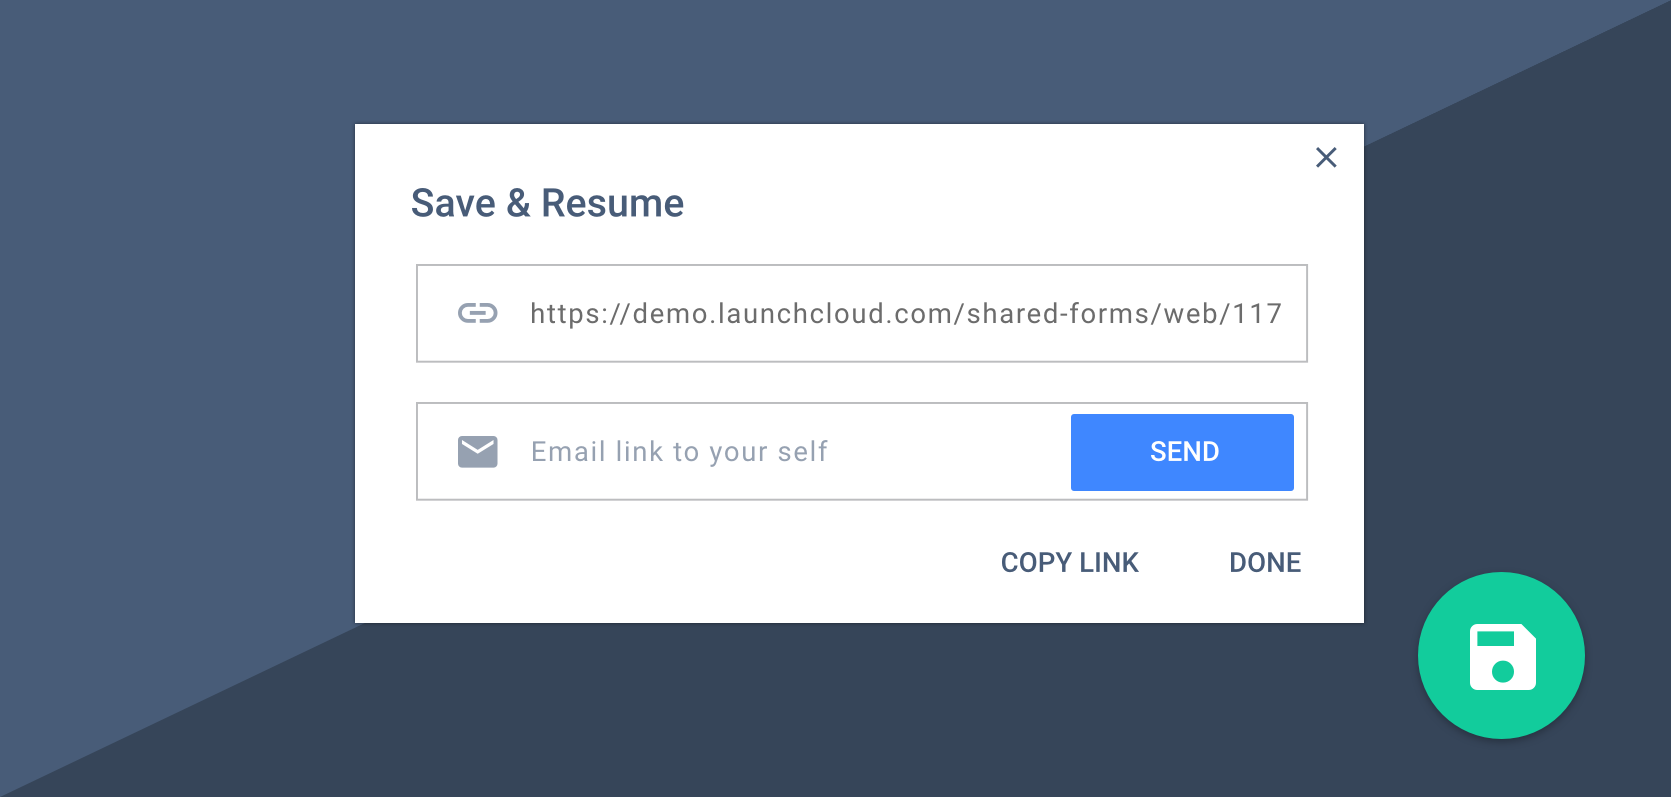Click the green floppy disk save icon
Screen dimensions: 1671x797
(1501, 655)
